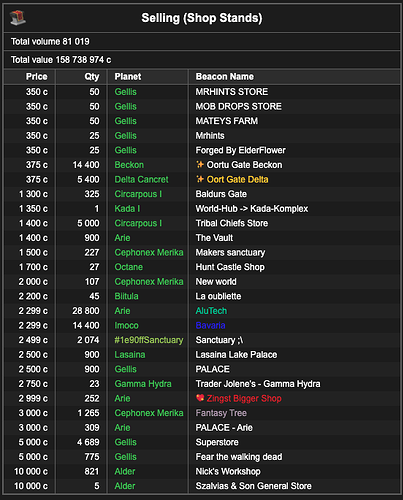Click price 1 700 c

33,267
